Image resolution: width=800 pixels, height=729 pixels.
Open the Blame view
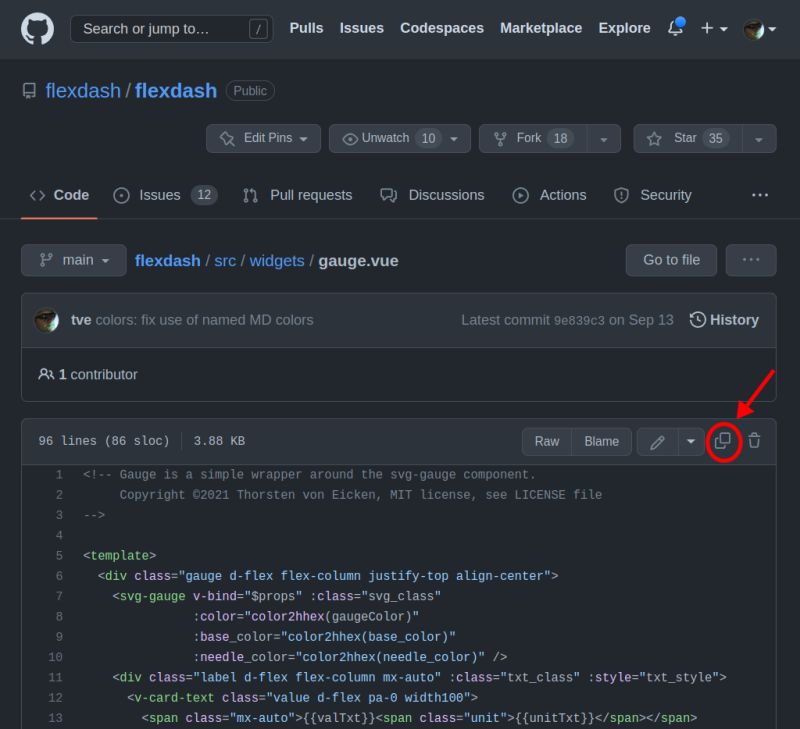(602, 441)
